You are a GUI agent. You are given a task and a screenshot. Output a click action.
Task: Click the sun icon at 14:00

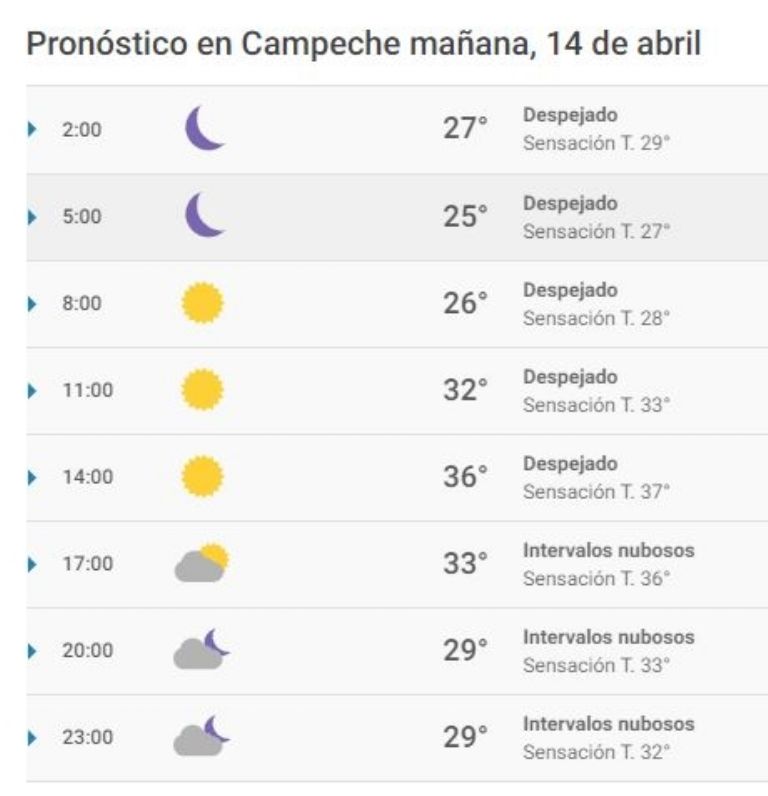click(203, 476)
